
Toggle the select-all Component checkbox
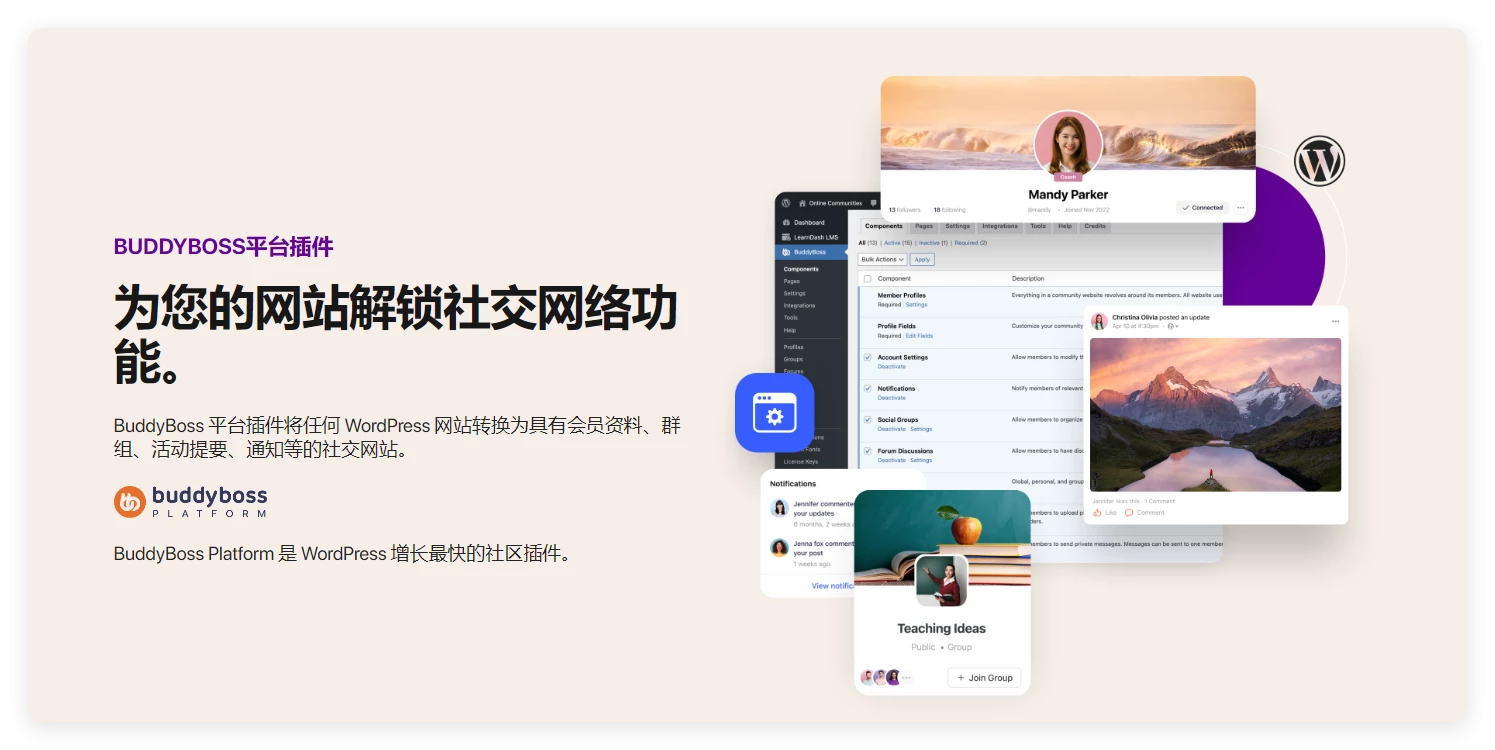[x=867, y=278]
